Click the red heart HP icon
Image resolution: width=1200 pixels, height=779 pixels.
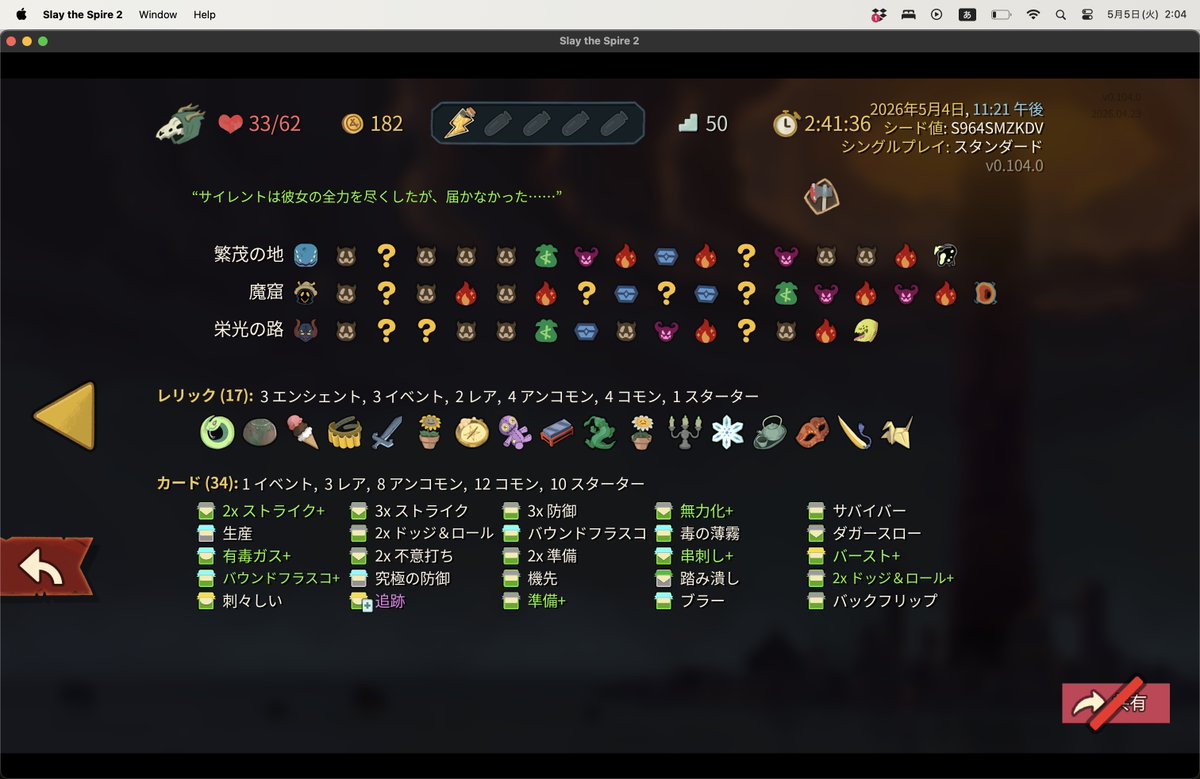tap(230, 124)
